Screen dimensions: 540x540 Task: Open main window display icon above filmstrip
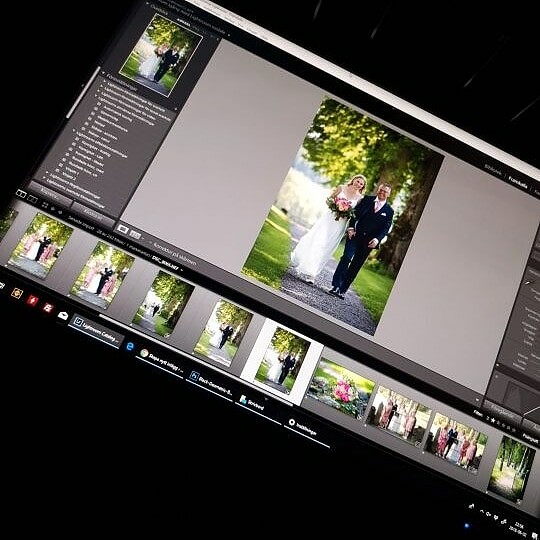point(21,194)
